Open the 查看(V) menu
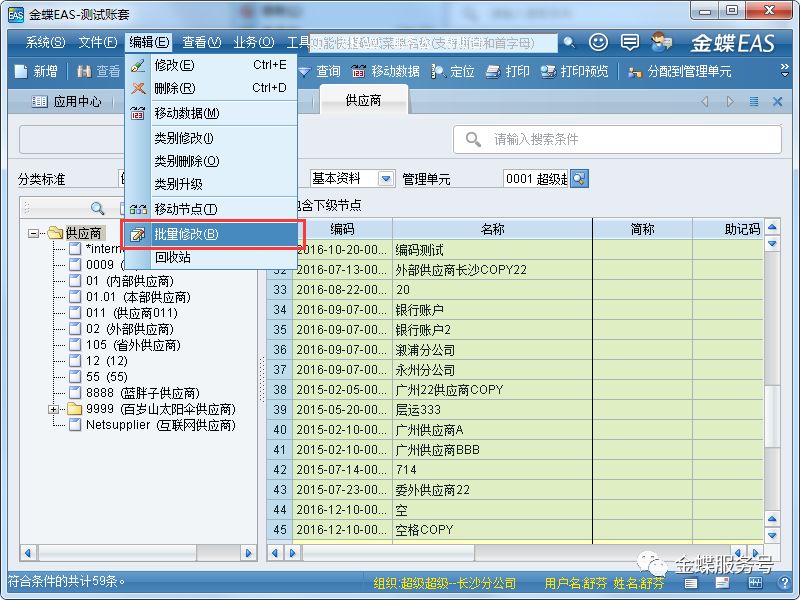This screenshot has width=800, height=600. pyautogui.click(x=202, y=42)
